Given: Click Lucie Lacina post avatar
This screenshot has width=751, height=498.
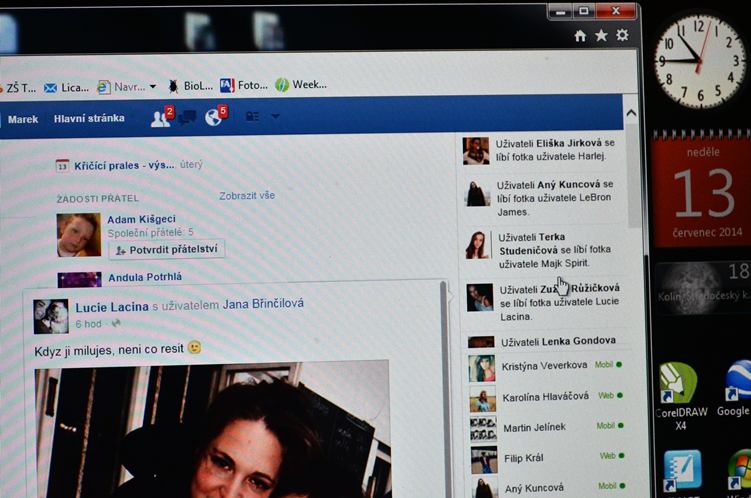Looking at the screenshot, I should pos(51,317).
